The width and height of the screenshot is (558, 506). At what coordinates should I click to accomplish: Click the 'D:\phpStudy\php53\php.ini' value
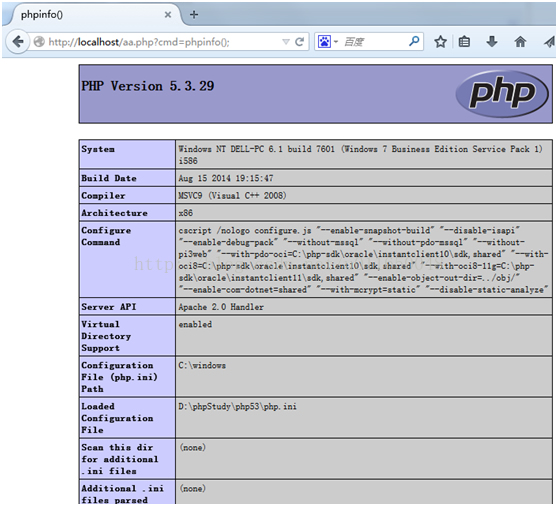(237, 406)
